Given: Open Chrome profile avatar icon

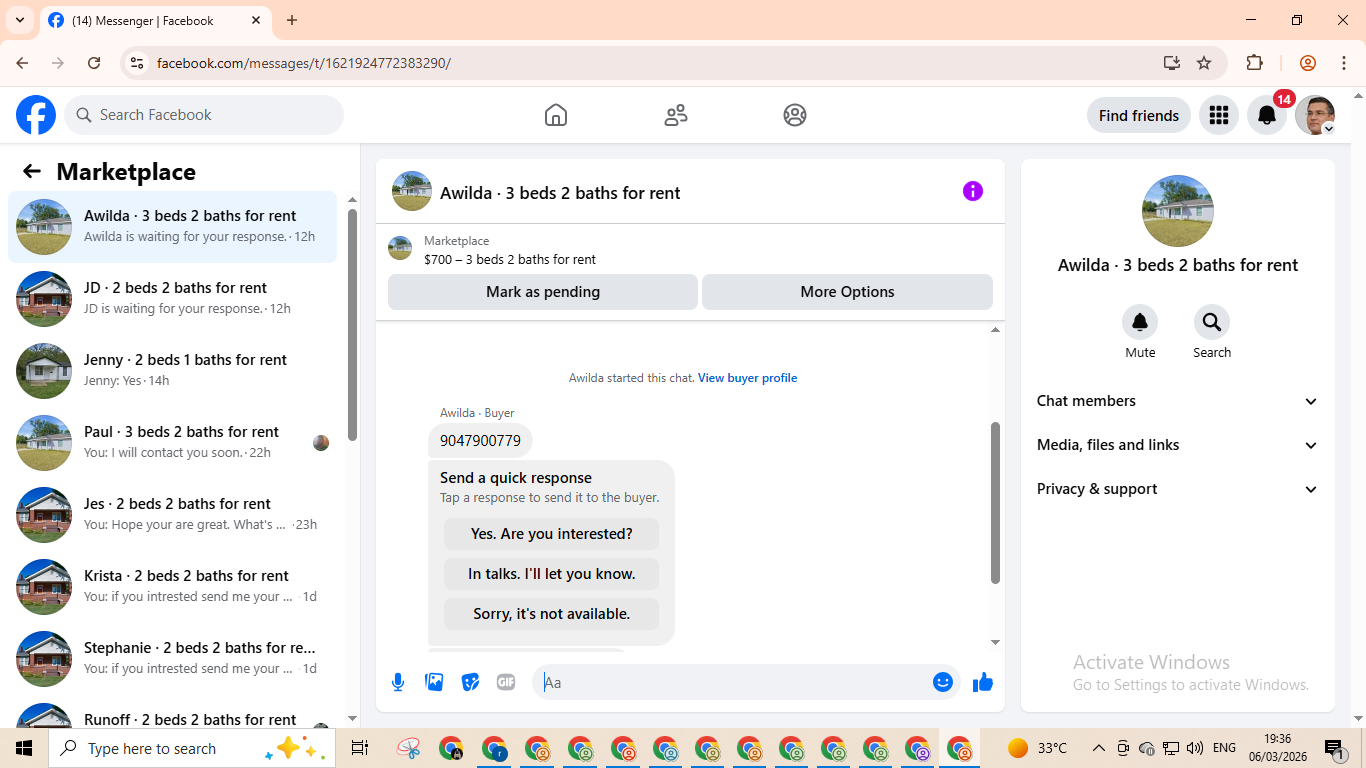Looking at the screenshot, I should [1308, 63].
